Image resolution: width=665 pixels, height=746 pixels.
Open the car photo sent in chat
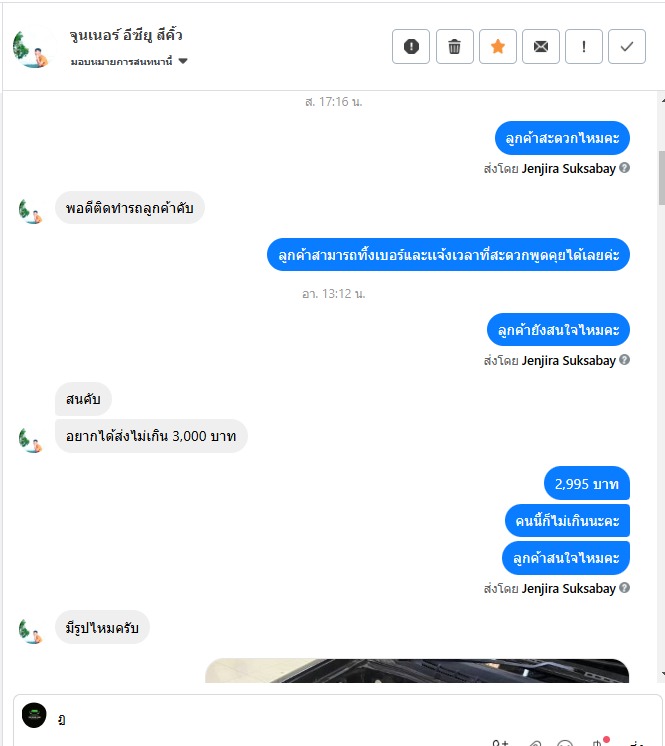click(417, 671)
